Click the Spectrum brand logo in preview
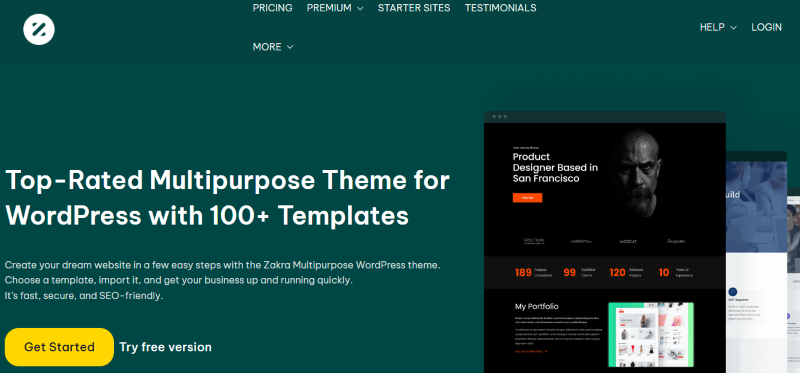800x373 pixels. [534, 241]
